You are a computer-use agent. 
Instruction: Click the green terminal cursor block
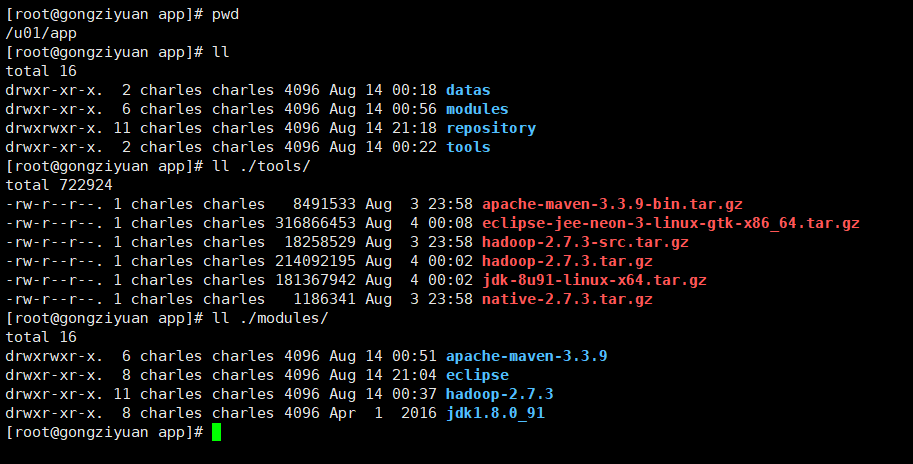pyautogui.click(x=217, y=433)
